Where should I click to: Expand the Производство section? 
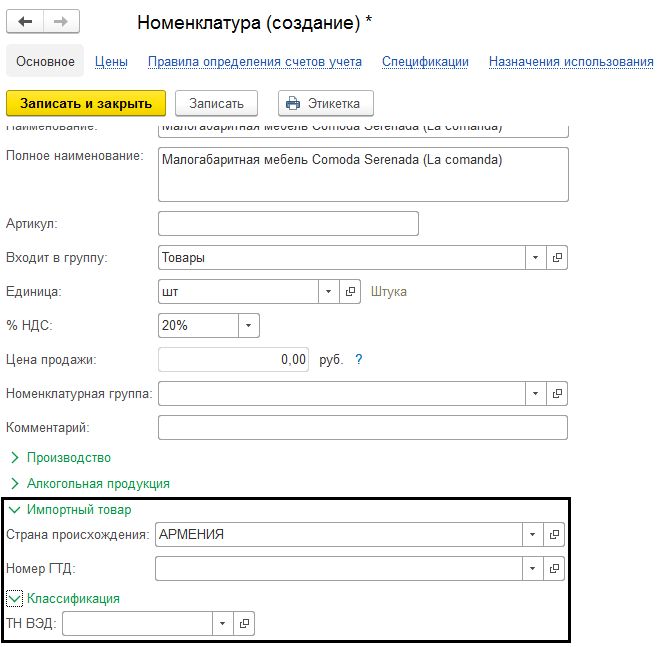(60, 458)
